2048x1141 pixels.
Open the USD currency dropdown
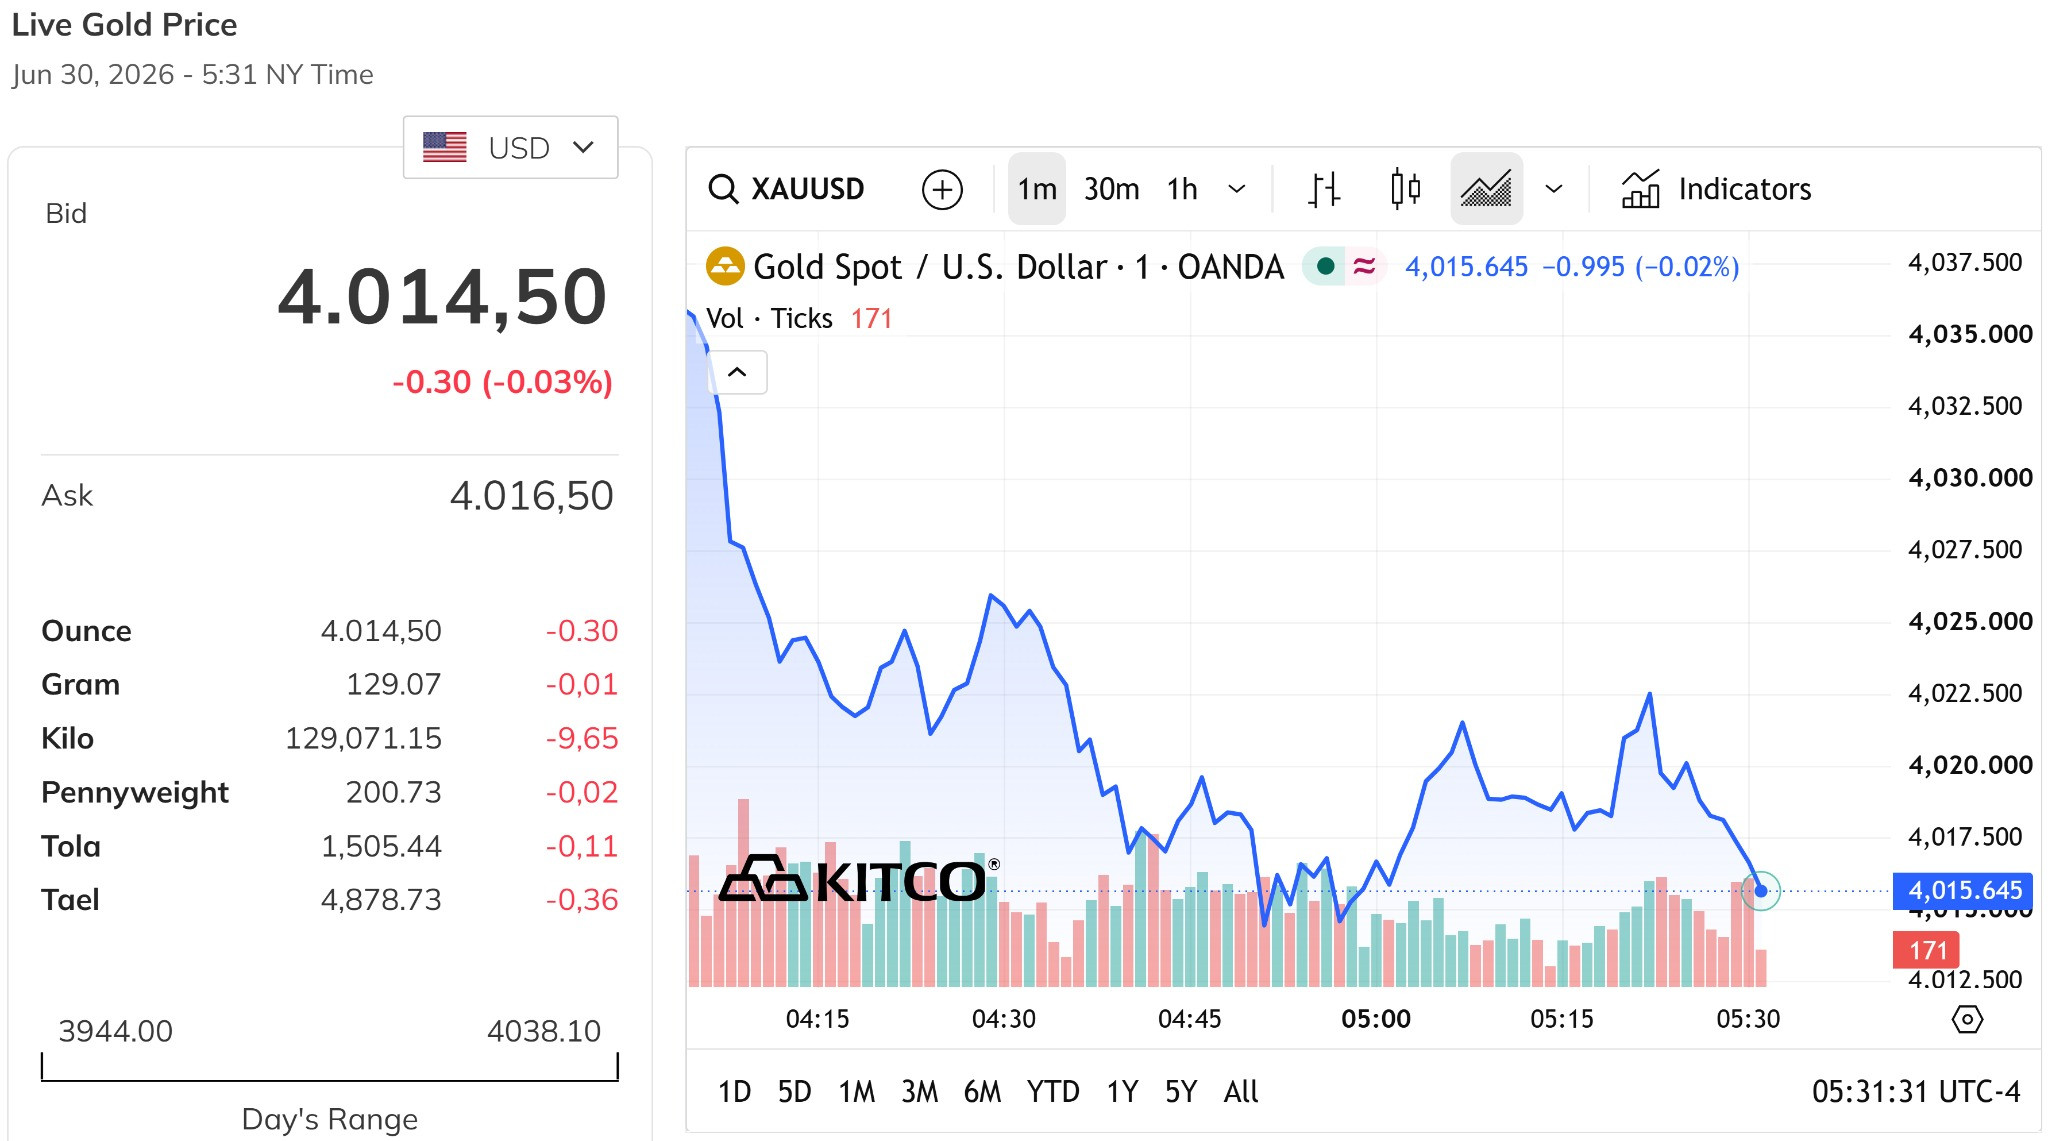point(510,148)
